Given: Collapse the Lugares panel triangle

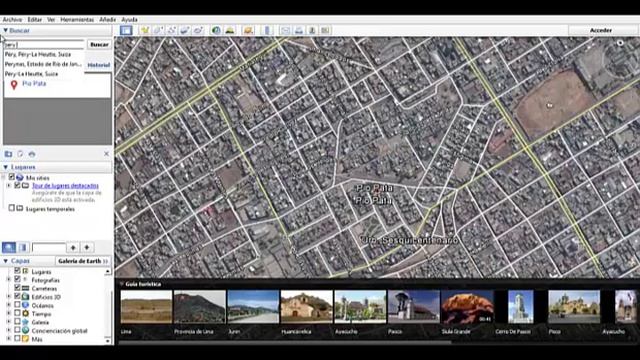Looking at the screenshot, I should [x=5, y=167].
